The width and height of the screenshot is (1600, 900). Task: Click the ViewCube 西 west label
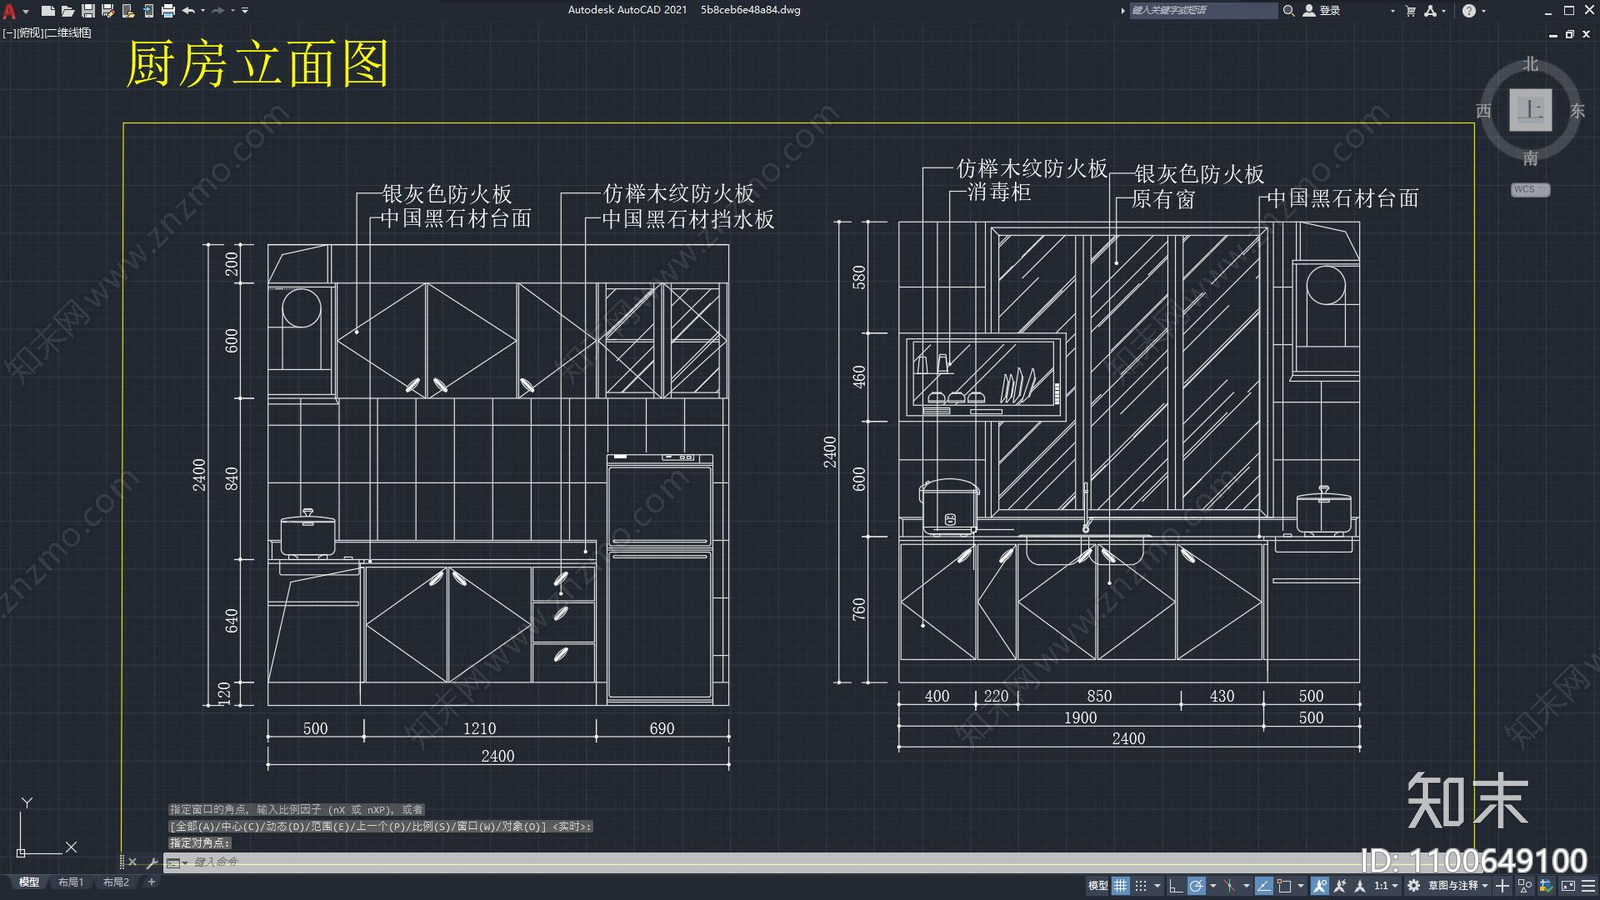click(1484, 110)
